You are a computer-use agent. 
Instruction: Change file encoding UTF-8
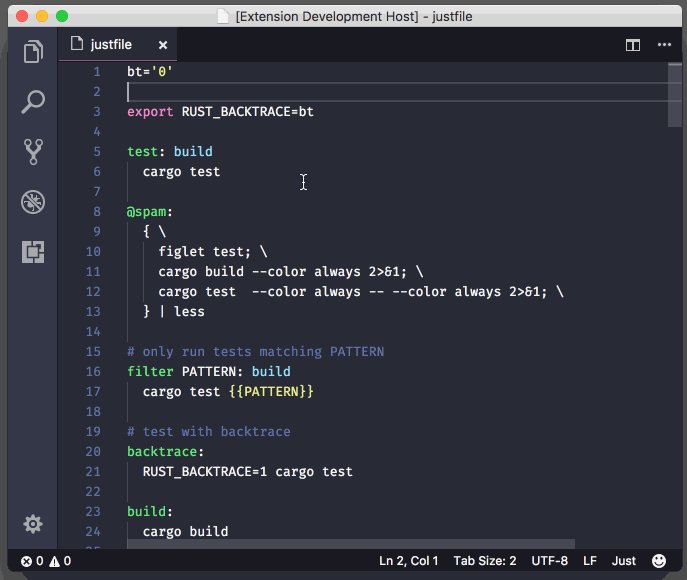549,561
